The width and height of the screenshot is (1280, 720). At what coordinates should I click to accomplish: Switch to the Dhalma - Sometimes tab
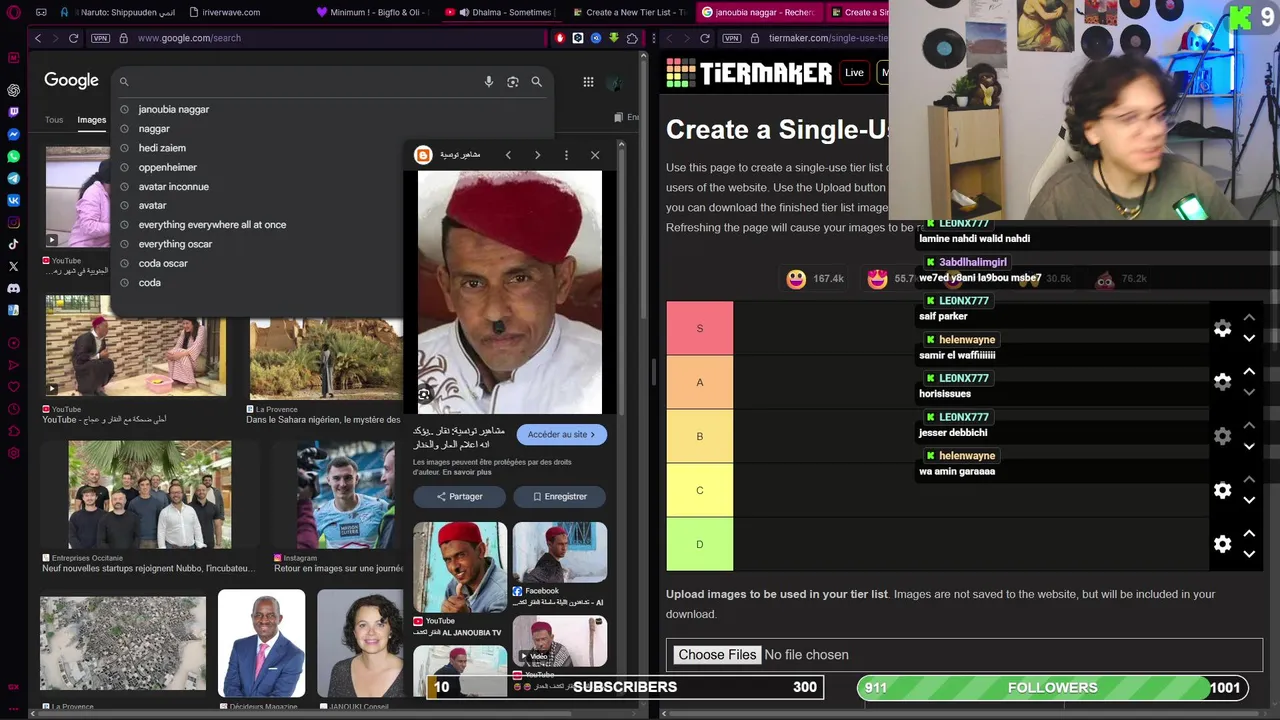[505, 12]
